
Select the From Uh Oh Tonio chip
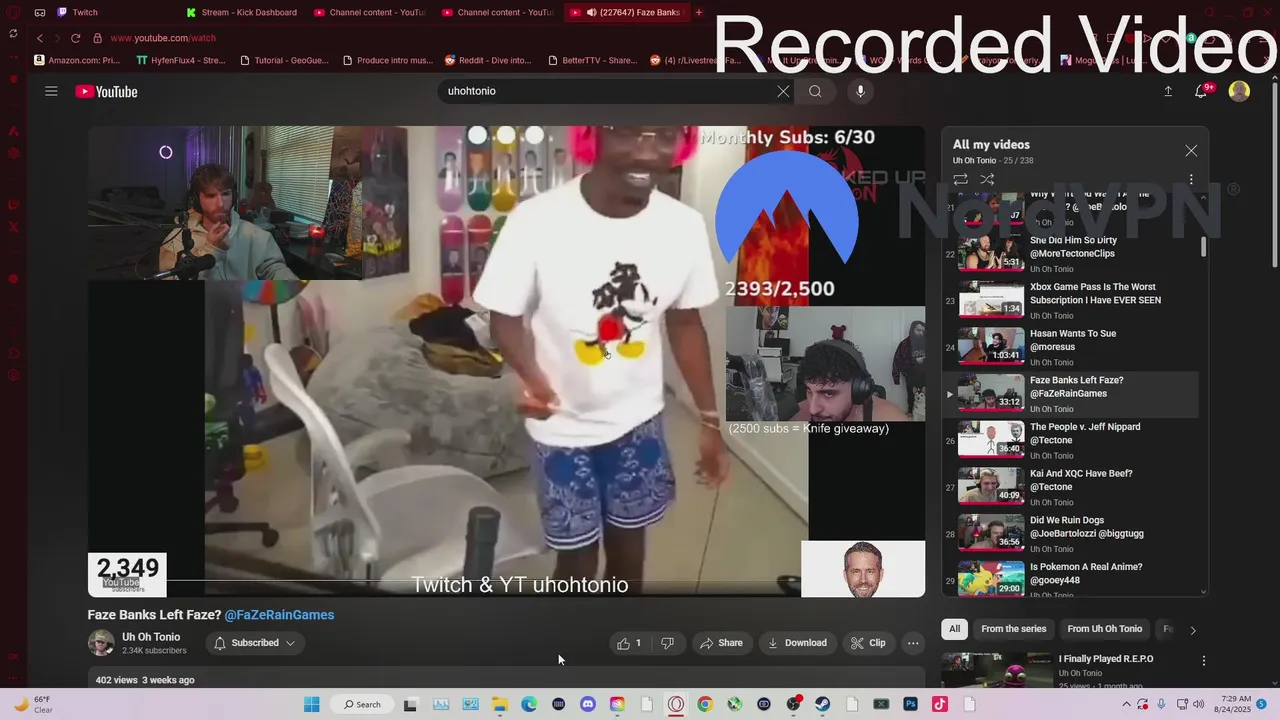pyautogui.click(x=1104, y=629)
